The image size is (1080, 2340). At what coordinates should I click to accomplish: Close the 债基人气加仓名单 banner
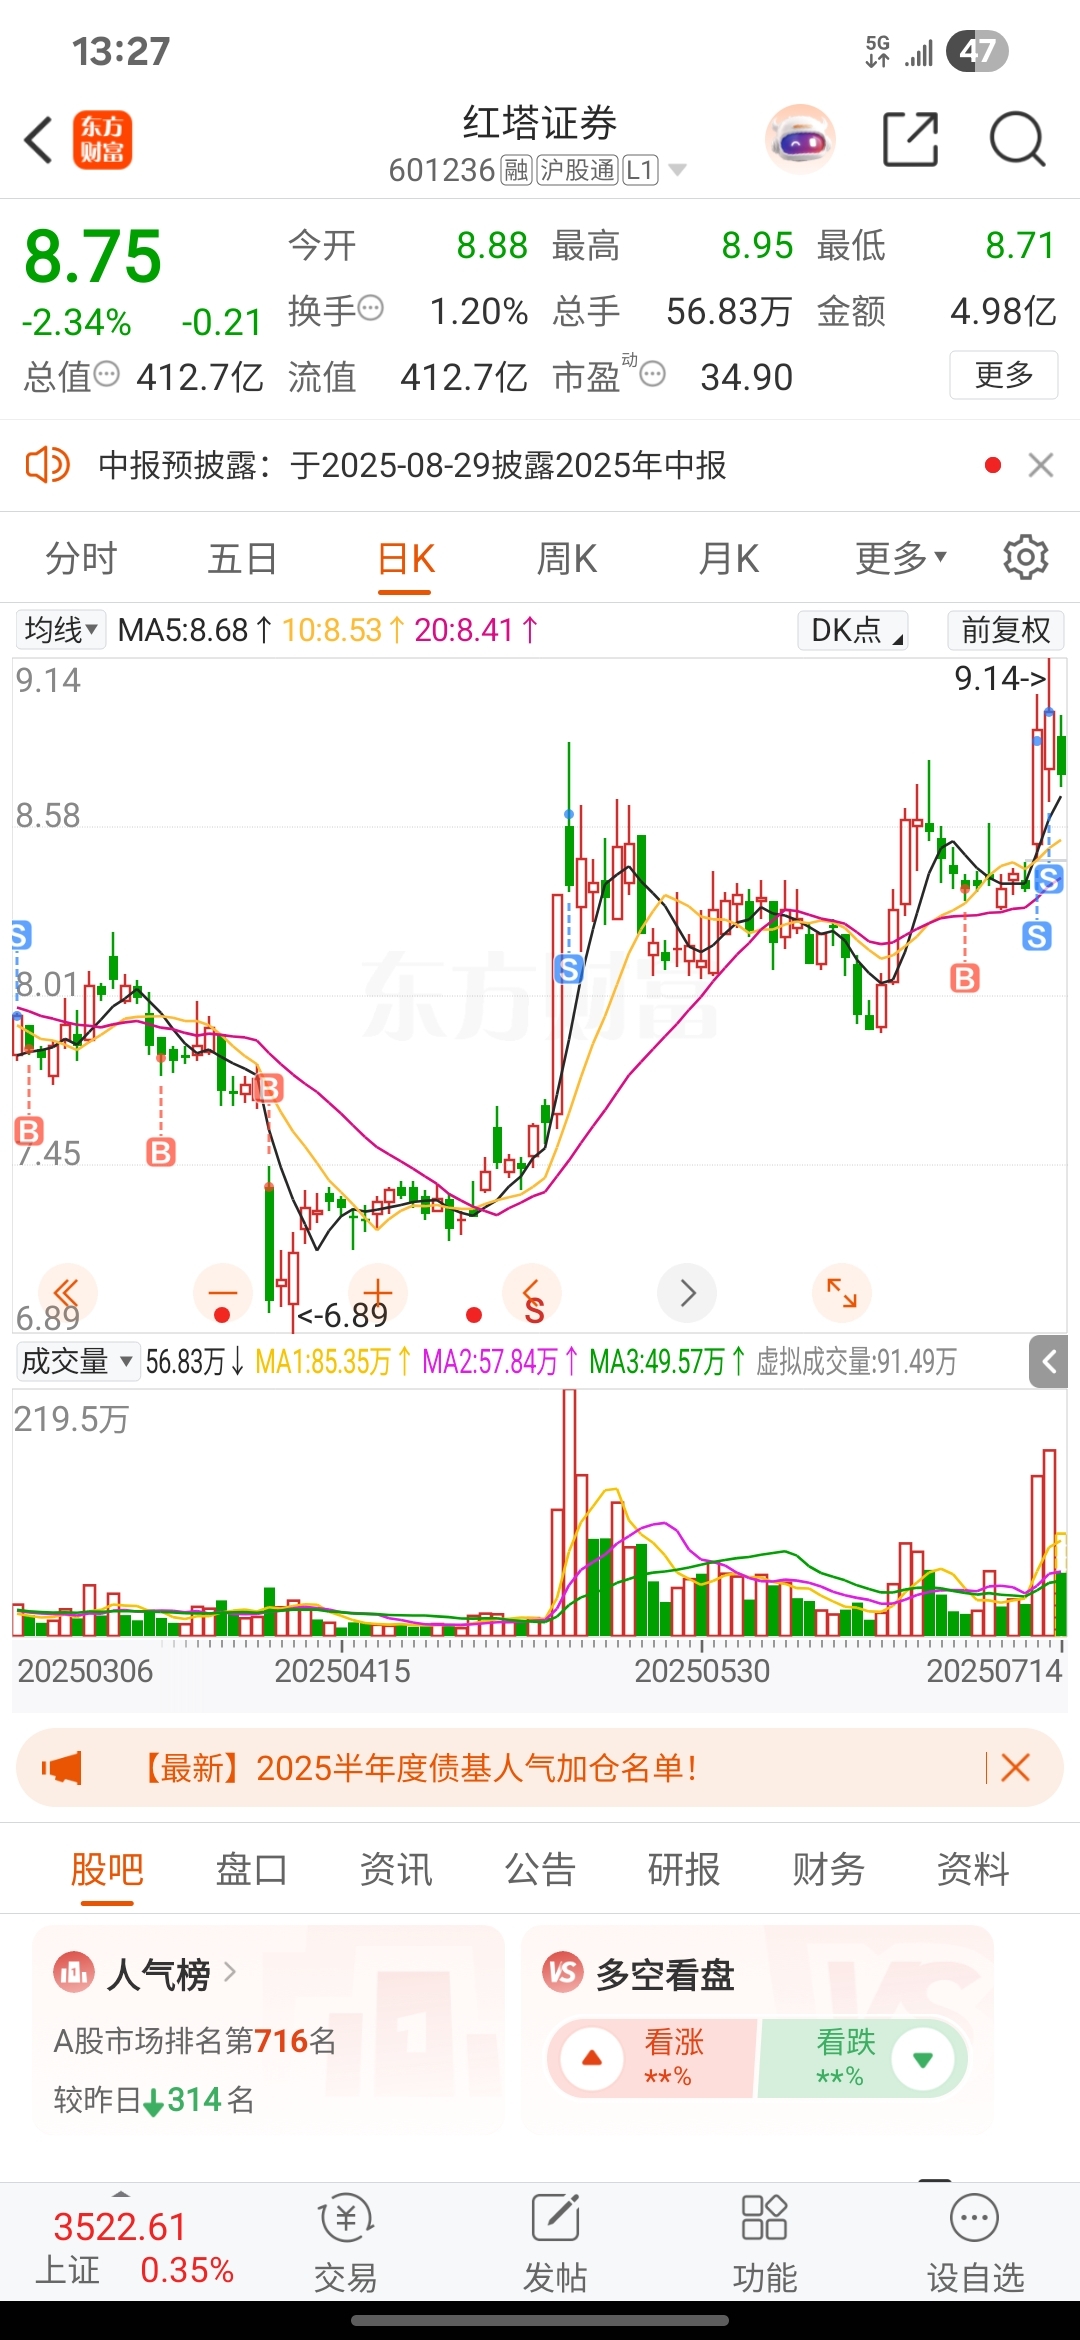click(1015, 1768)
